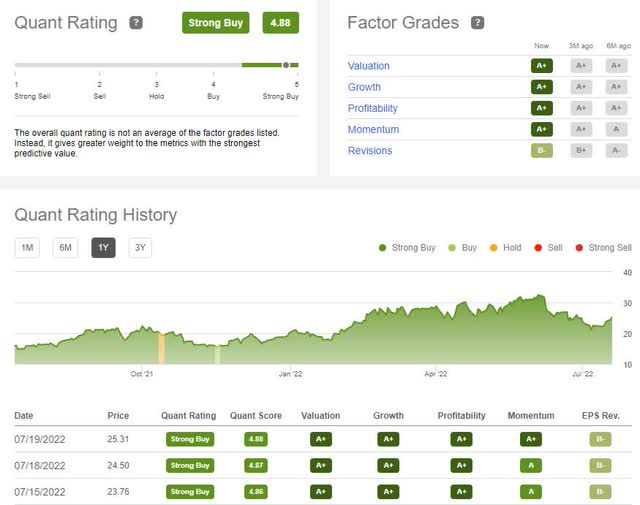Screen dimensions: 640x505
Task: Click the Strong Buy rating badge at top
Action: coord(216,23)
